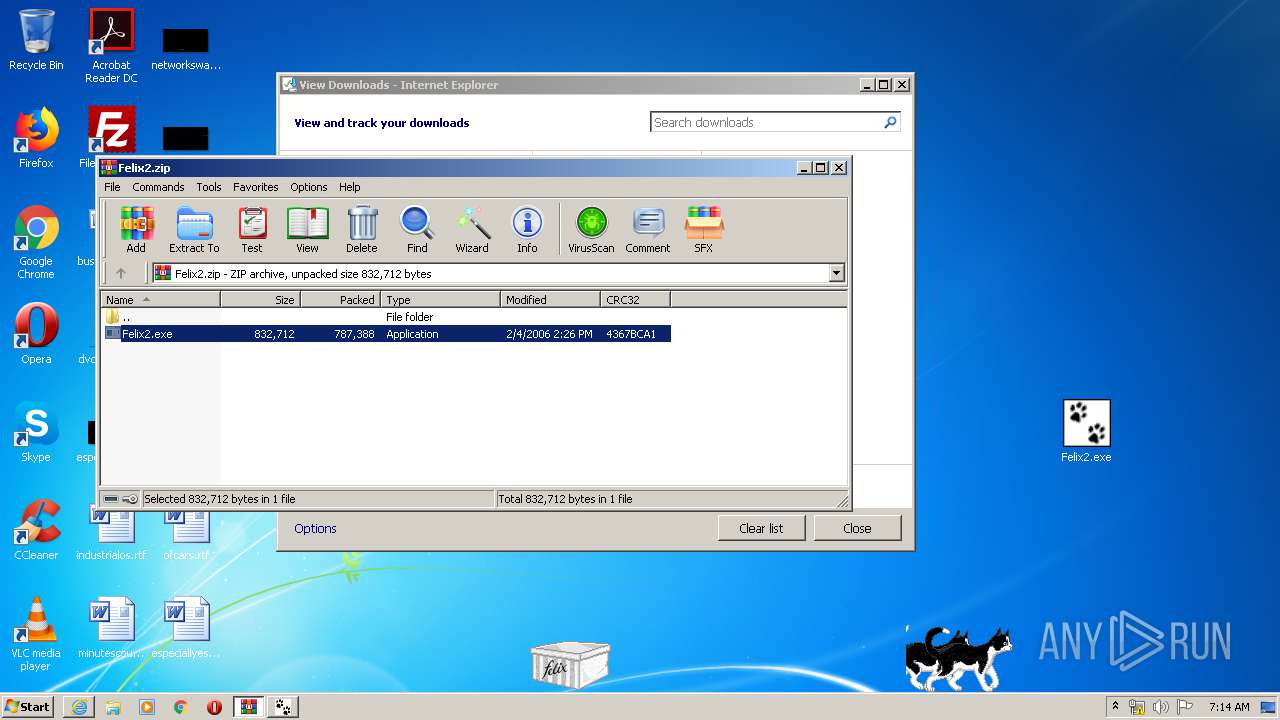1280x720 pixels.
Task: Select the Acrobat Reader DC shortcut
Action: click(x=111, y=46)
